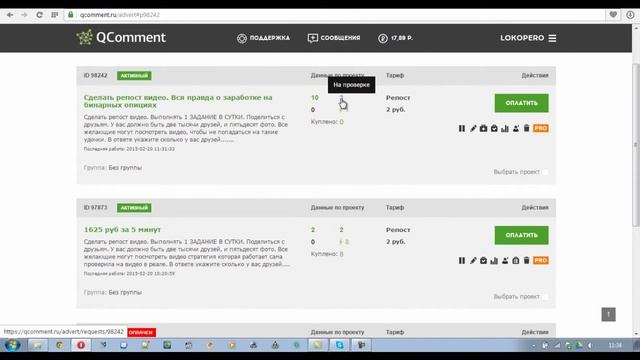Click the 'ID 98242' label
The image size is (640, 360).
pyautogui.click(x=96, y=76)
